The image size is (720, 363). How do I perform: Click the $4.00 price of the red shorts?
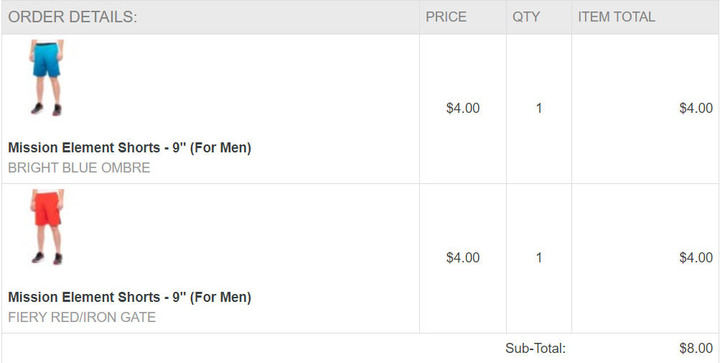click(x=463, y=258)
